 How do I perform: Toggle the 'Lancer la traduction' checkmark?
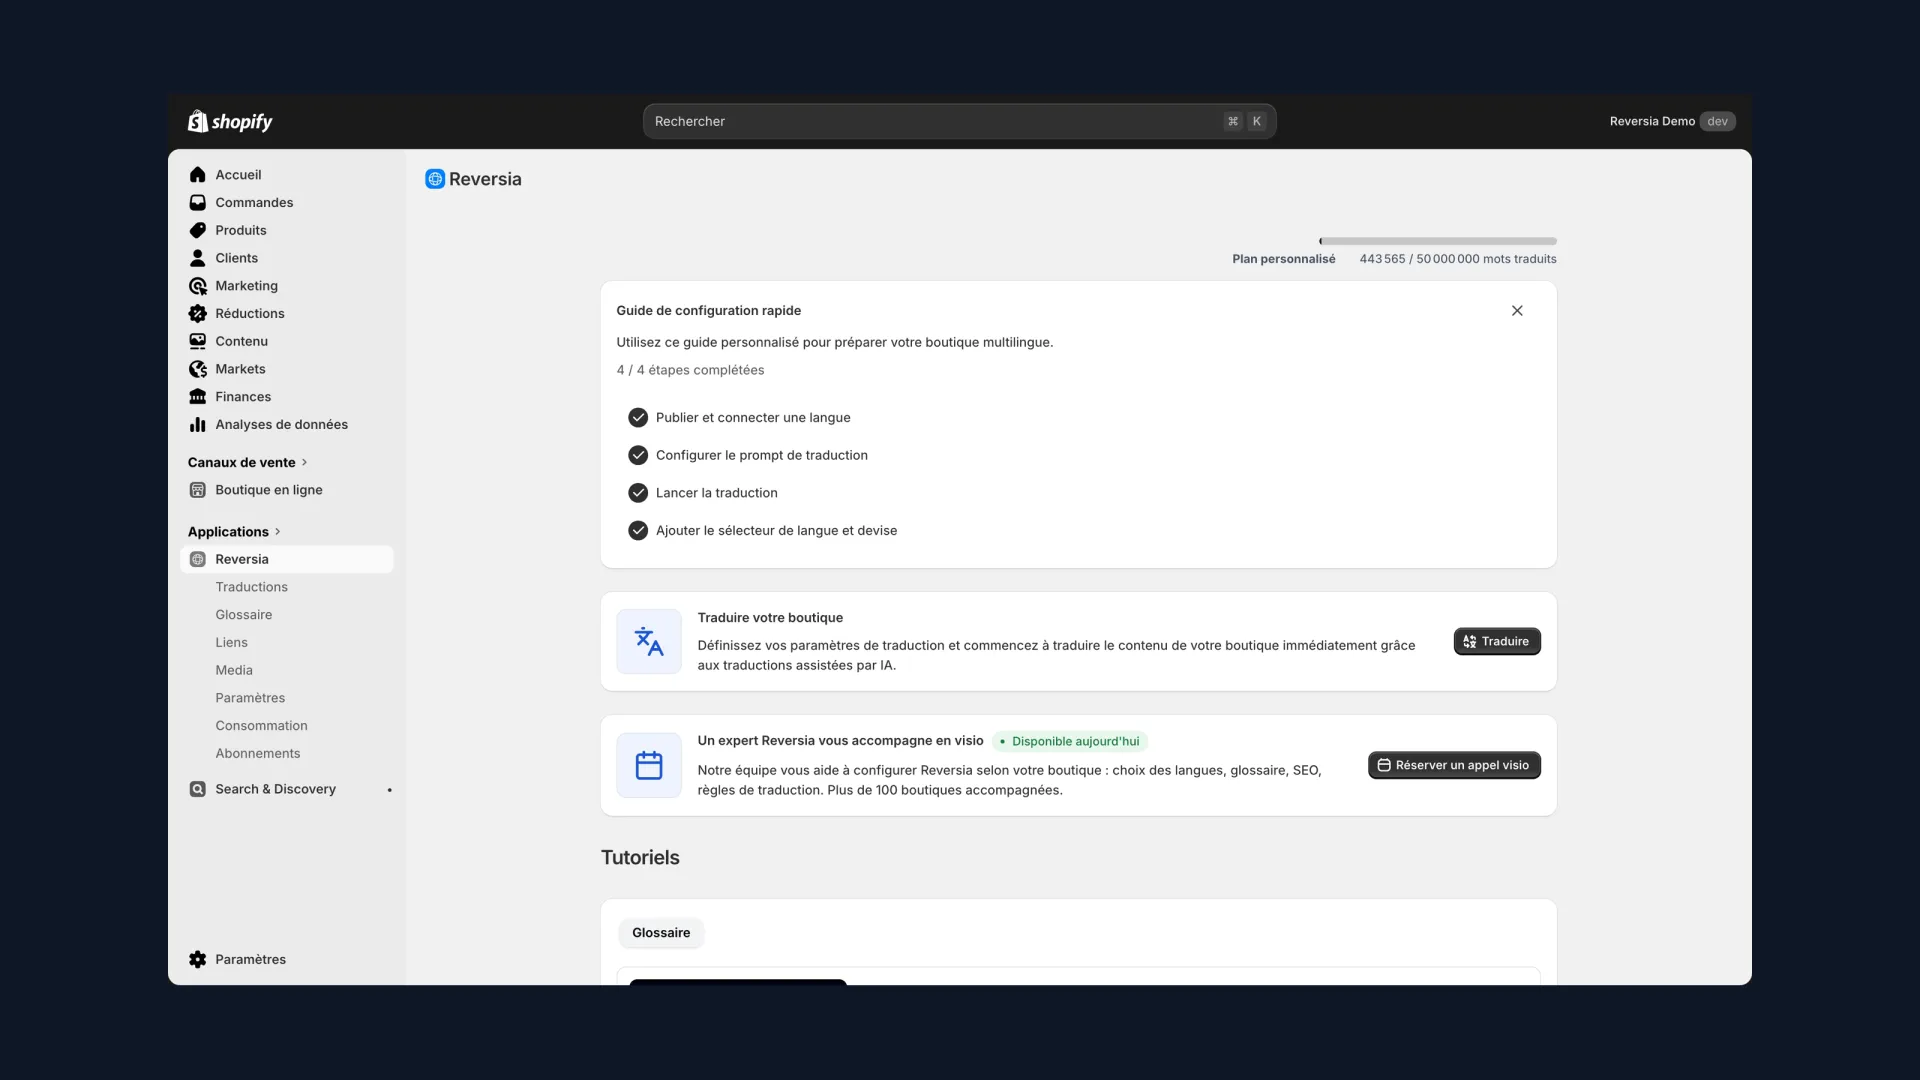coord(638,493)
